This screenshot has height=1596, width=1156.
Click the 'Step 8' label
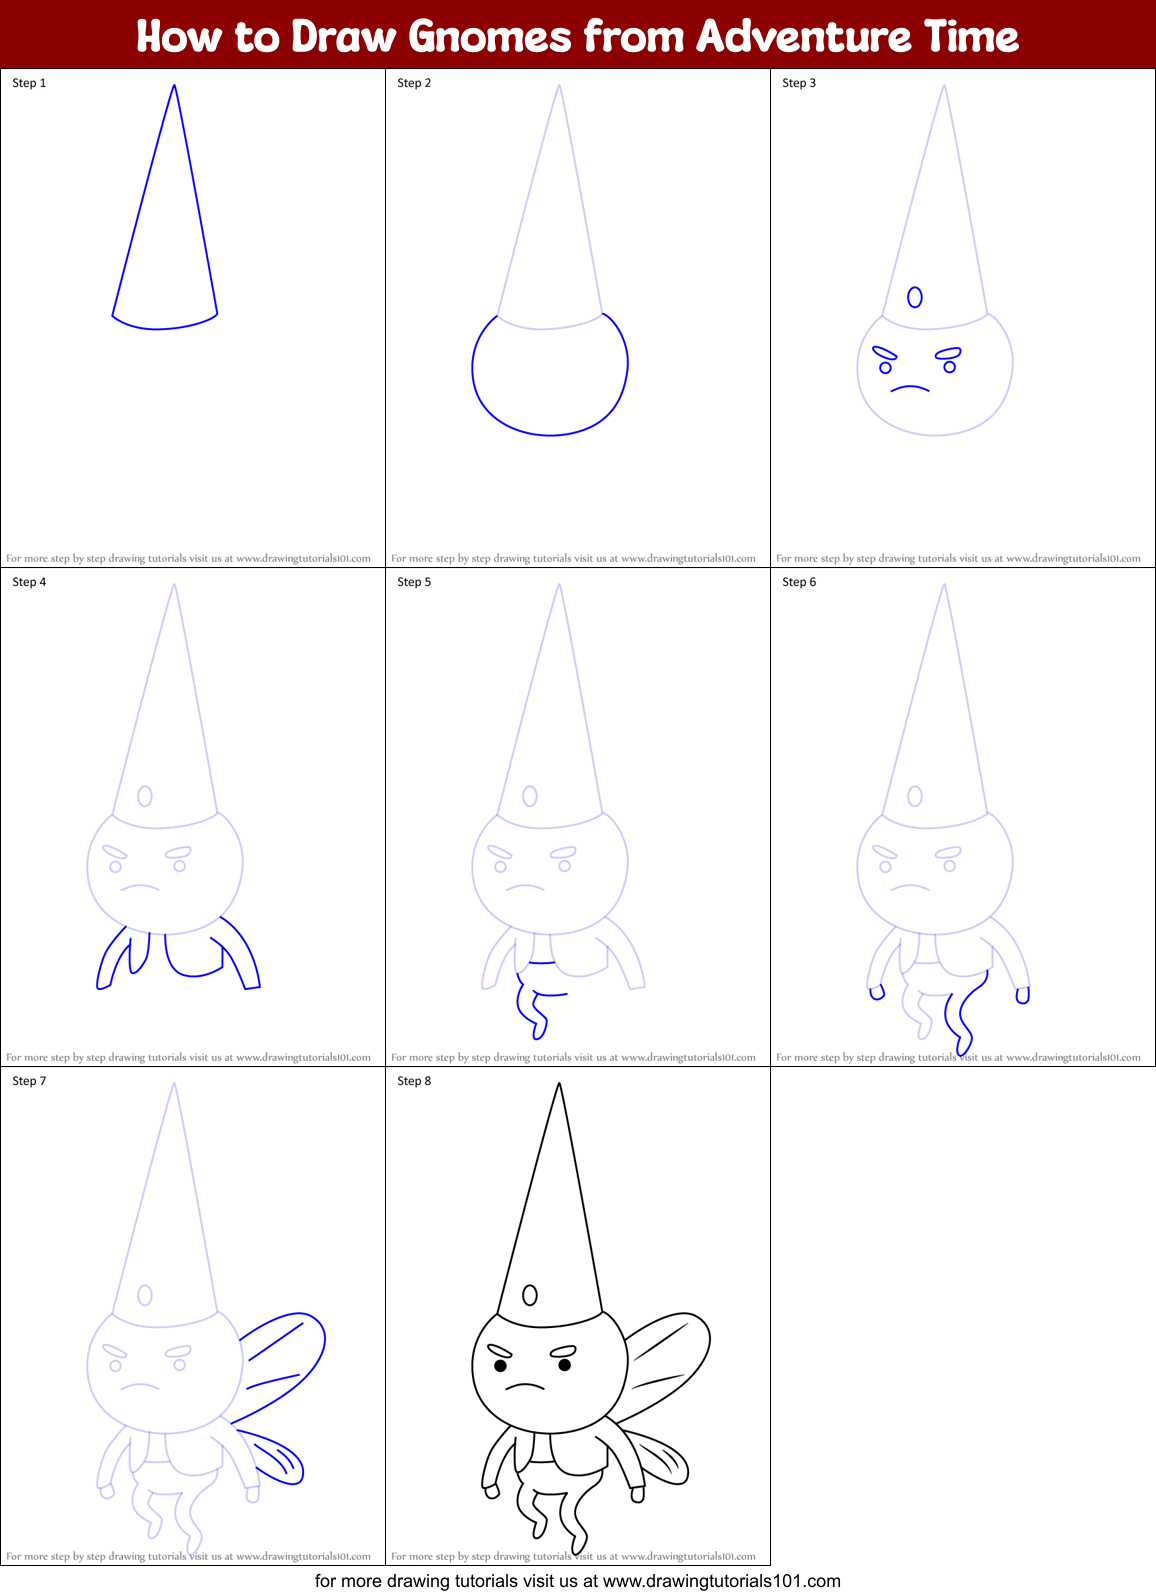pos(414,1081)
